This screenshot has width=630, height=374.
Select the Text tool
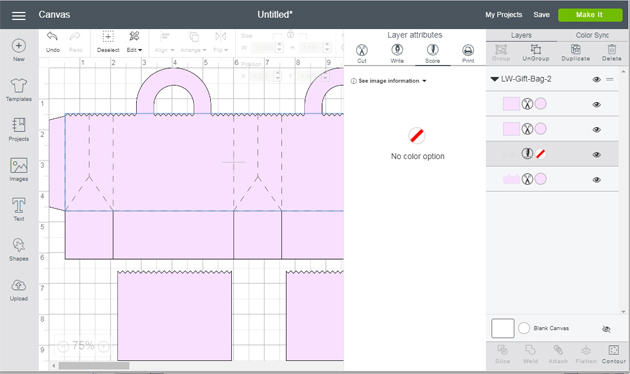click(x=18, y=209)
